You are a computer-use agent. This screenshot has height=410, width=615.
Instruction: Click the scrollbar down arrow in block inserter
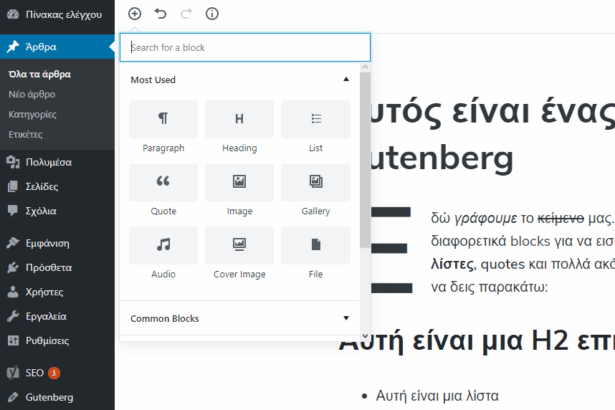tap(365, 336)
